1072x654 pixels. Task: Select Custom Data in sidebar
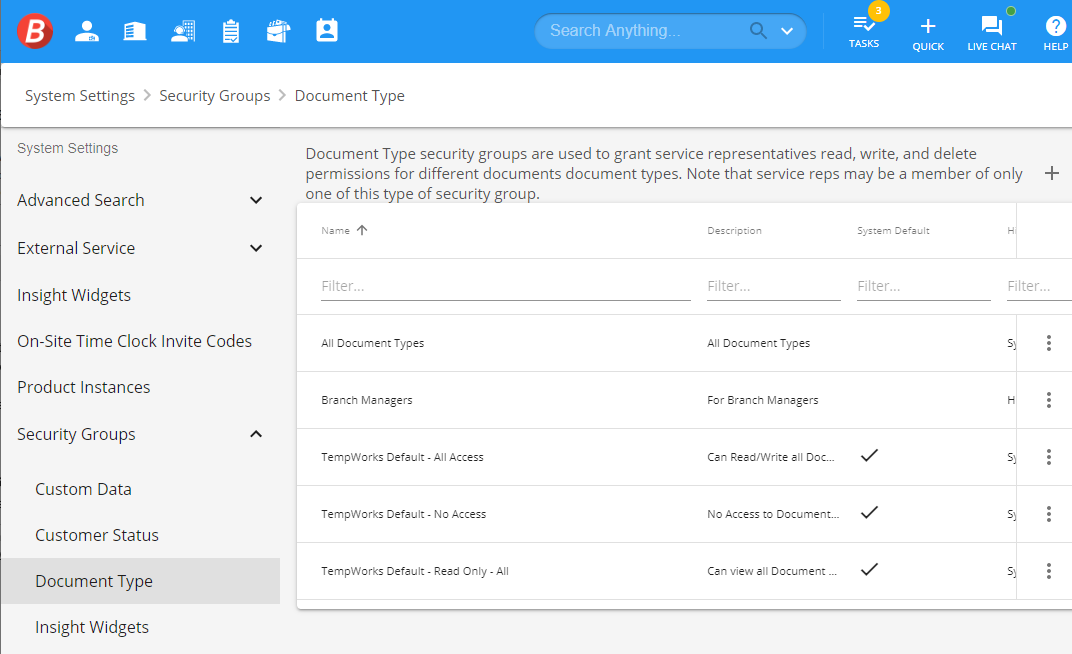[x=83, y=489]
